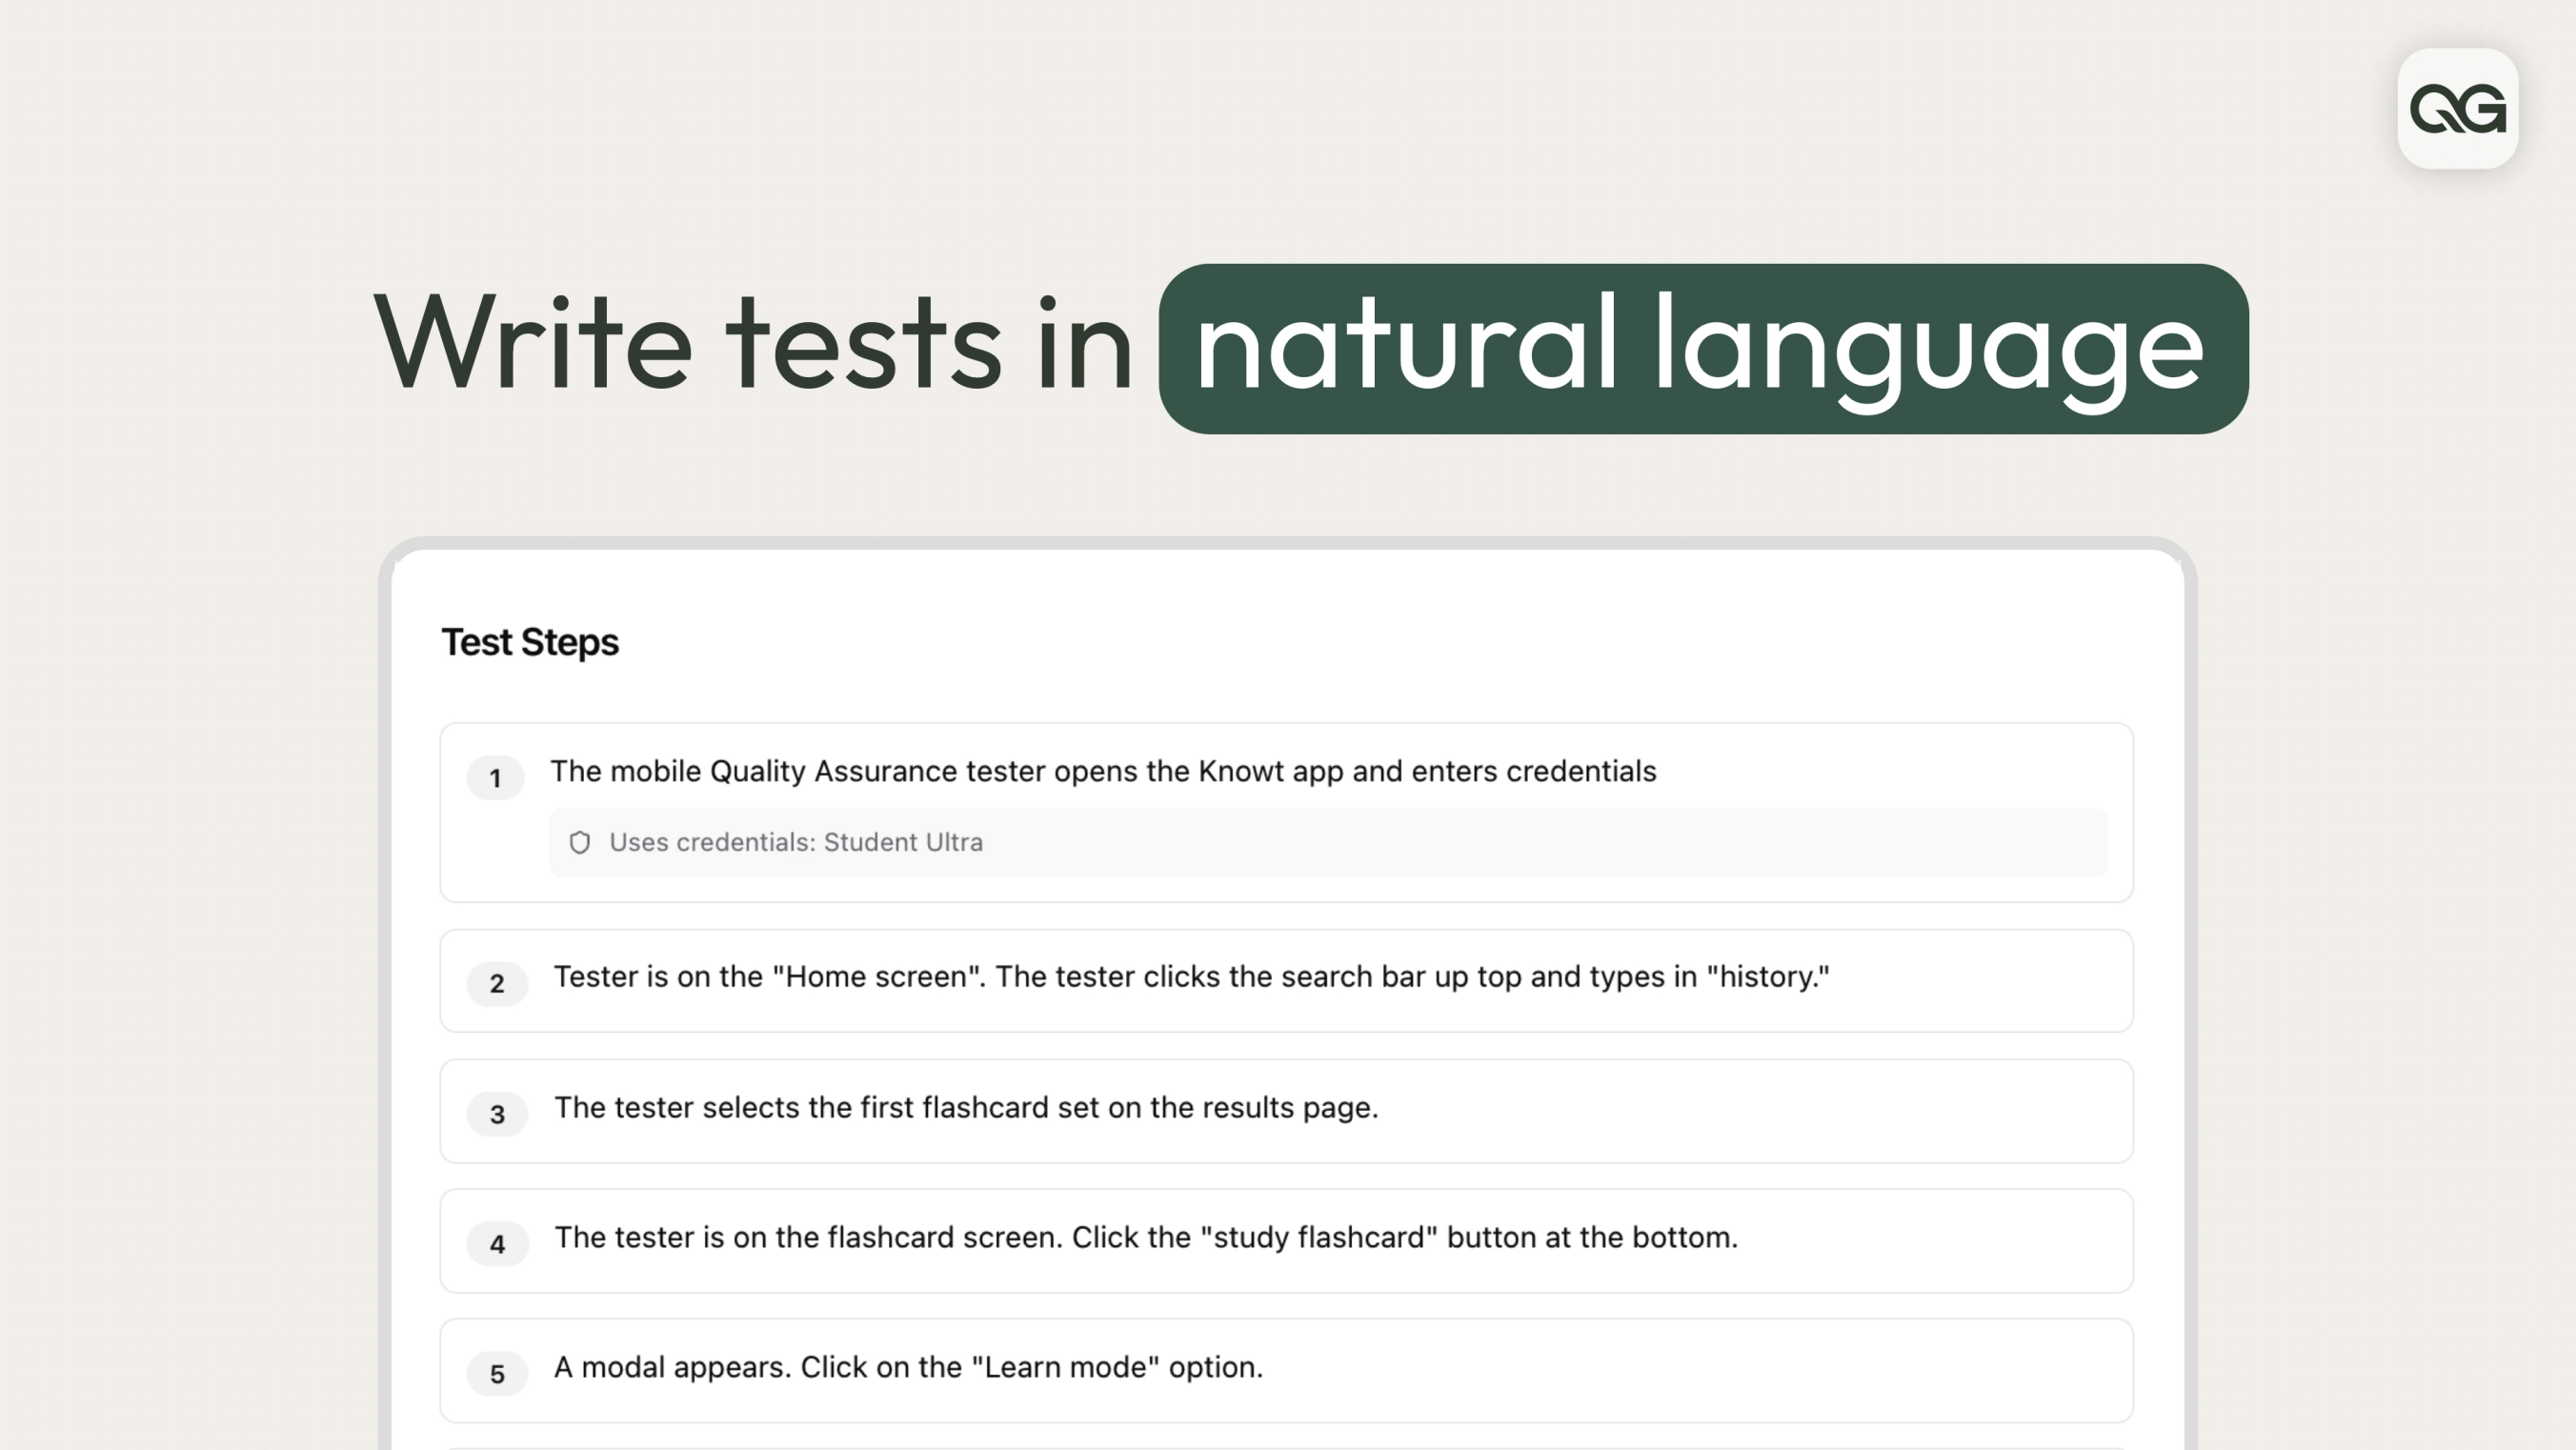Open the Test Steps heading menu
This screenshot has height=1450, width=2576.
(x=530, y=641)
